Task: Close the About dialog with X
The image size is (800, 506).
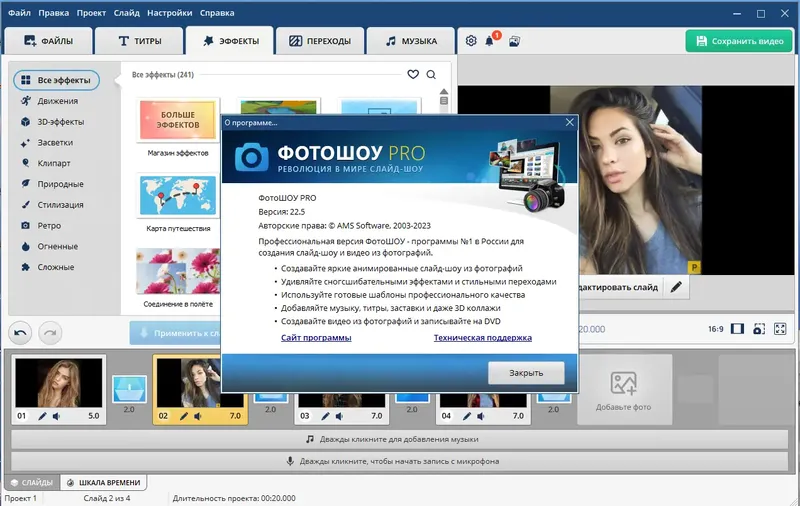Action: point(570,122)
